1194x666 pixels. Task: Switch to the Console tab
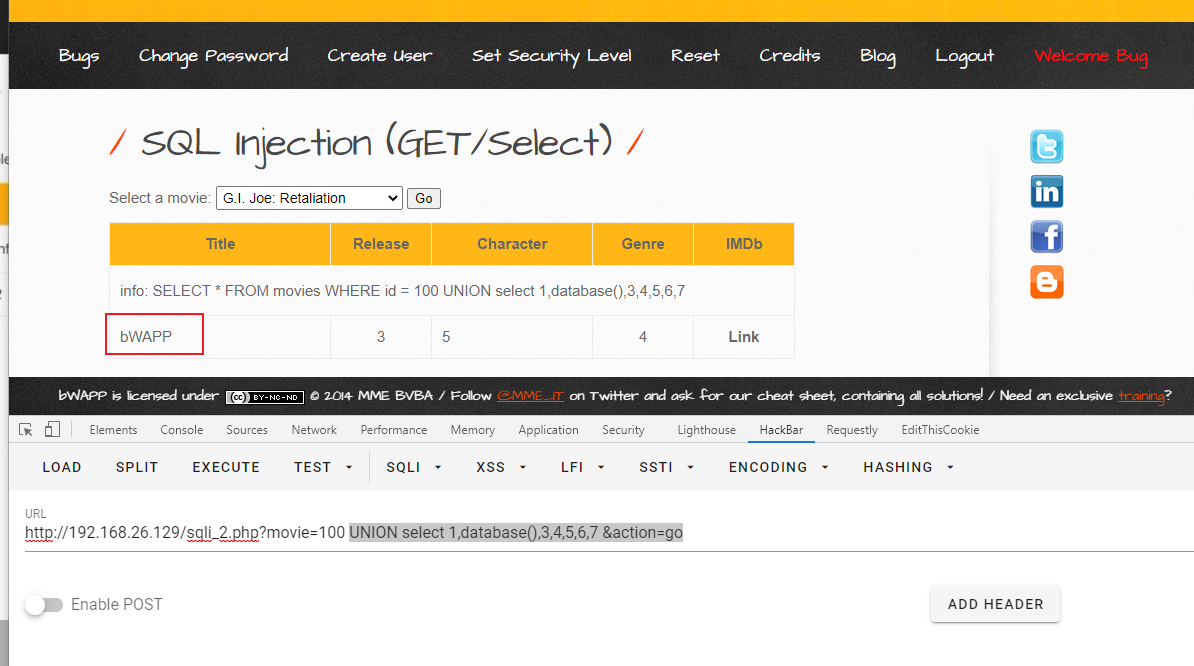181,430
